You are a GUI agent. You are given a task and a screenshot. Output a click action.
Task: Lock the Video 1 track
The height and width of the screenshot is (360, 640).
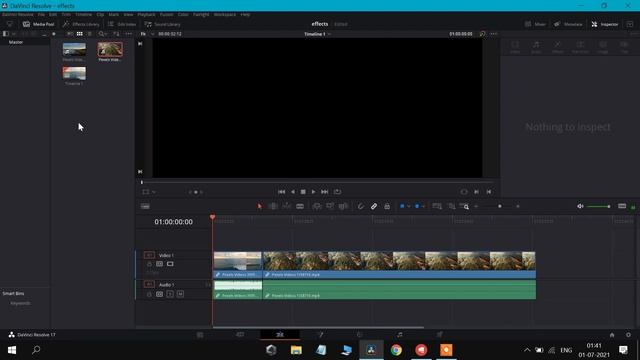(149, 264)
